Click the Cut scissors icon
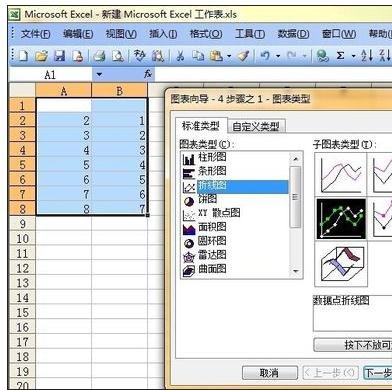The width and height of the screenshot is (392, 390). (180, 56)
